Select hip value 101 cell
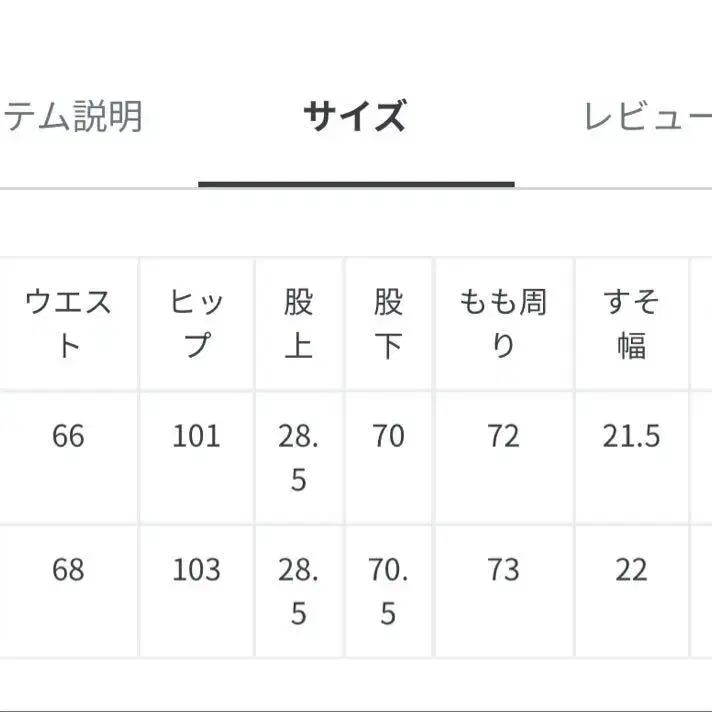Screen dimensions: 712x712 [x=197, y=437]
